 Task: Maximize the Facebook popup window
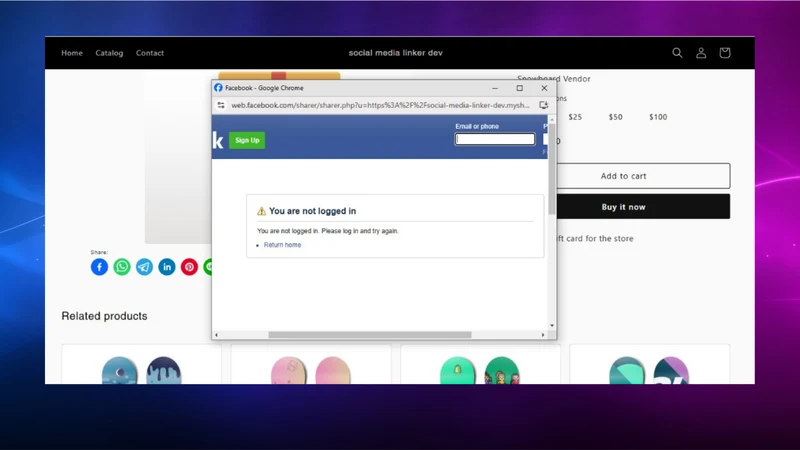tap(519, 88)
